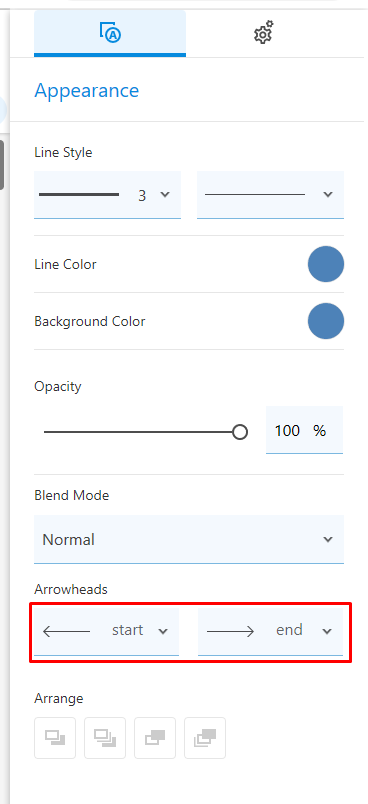Open the start arrowhead dropdown
Viewport: 368px width, 804px height.
tap(107, 631)
